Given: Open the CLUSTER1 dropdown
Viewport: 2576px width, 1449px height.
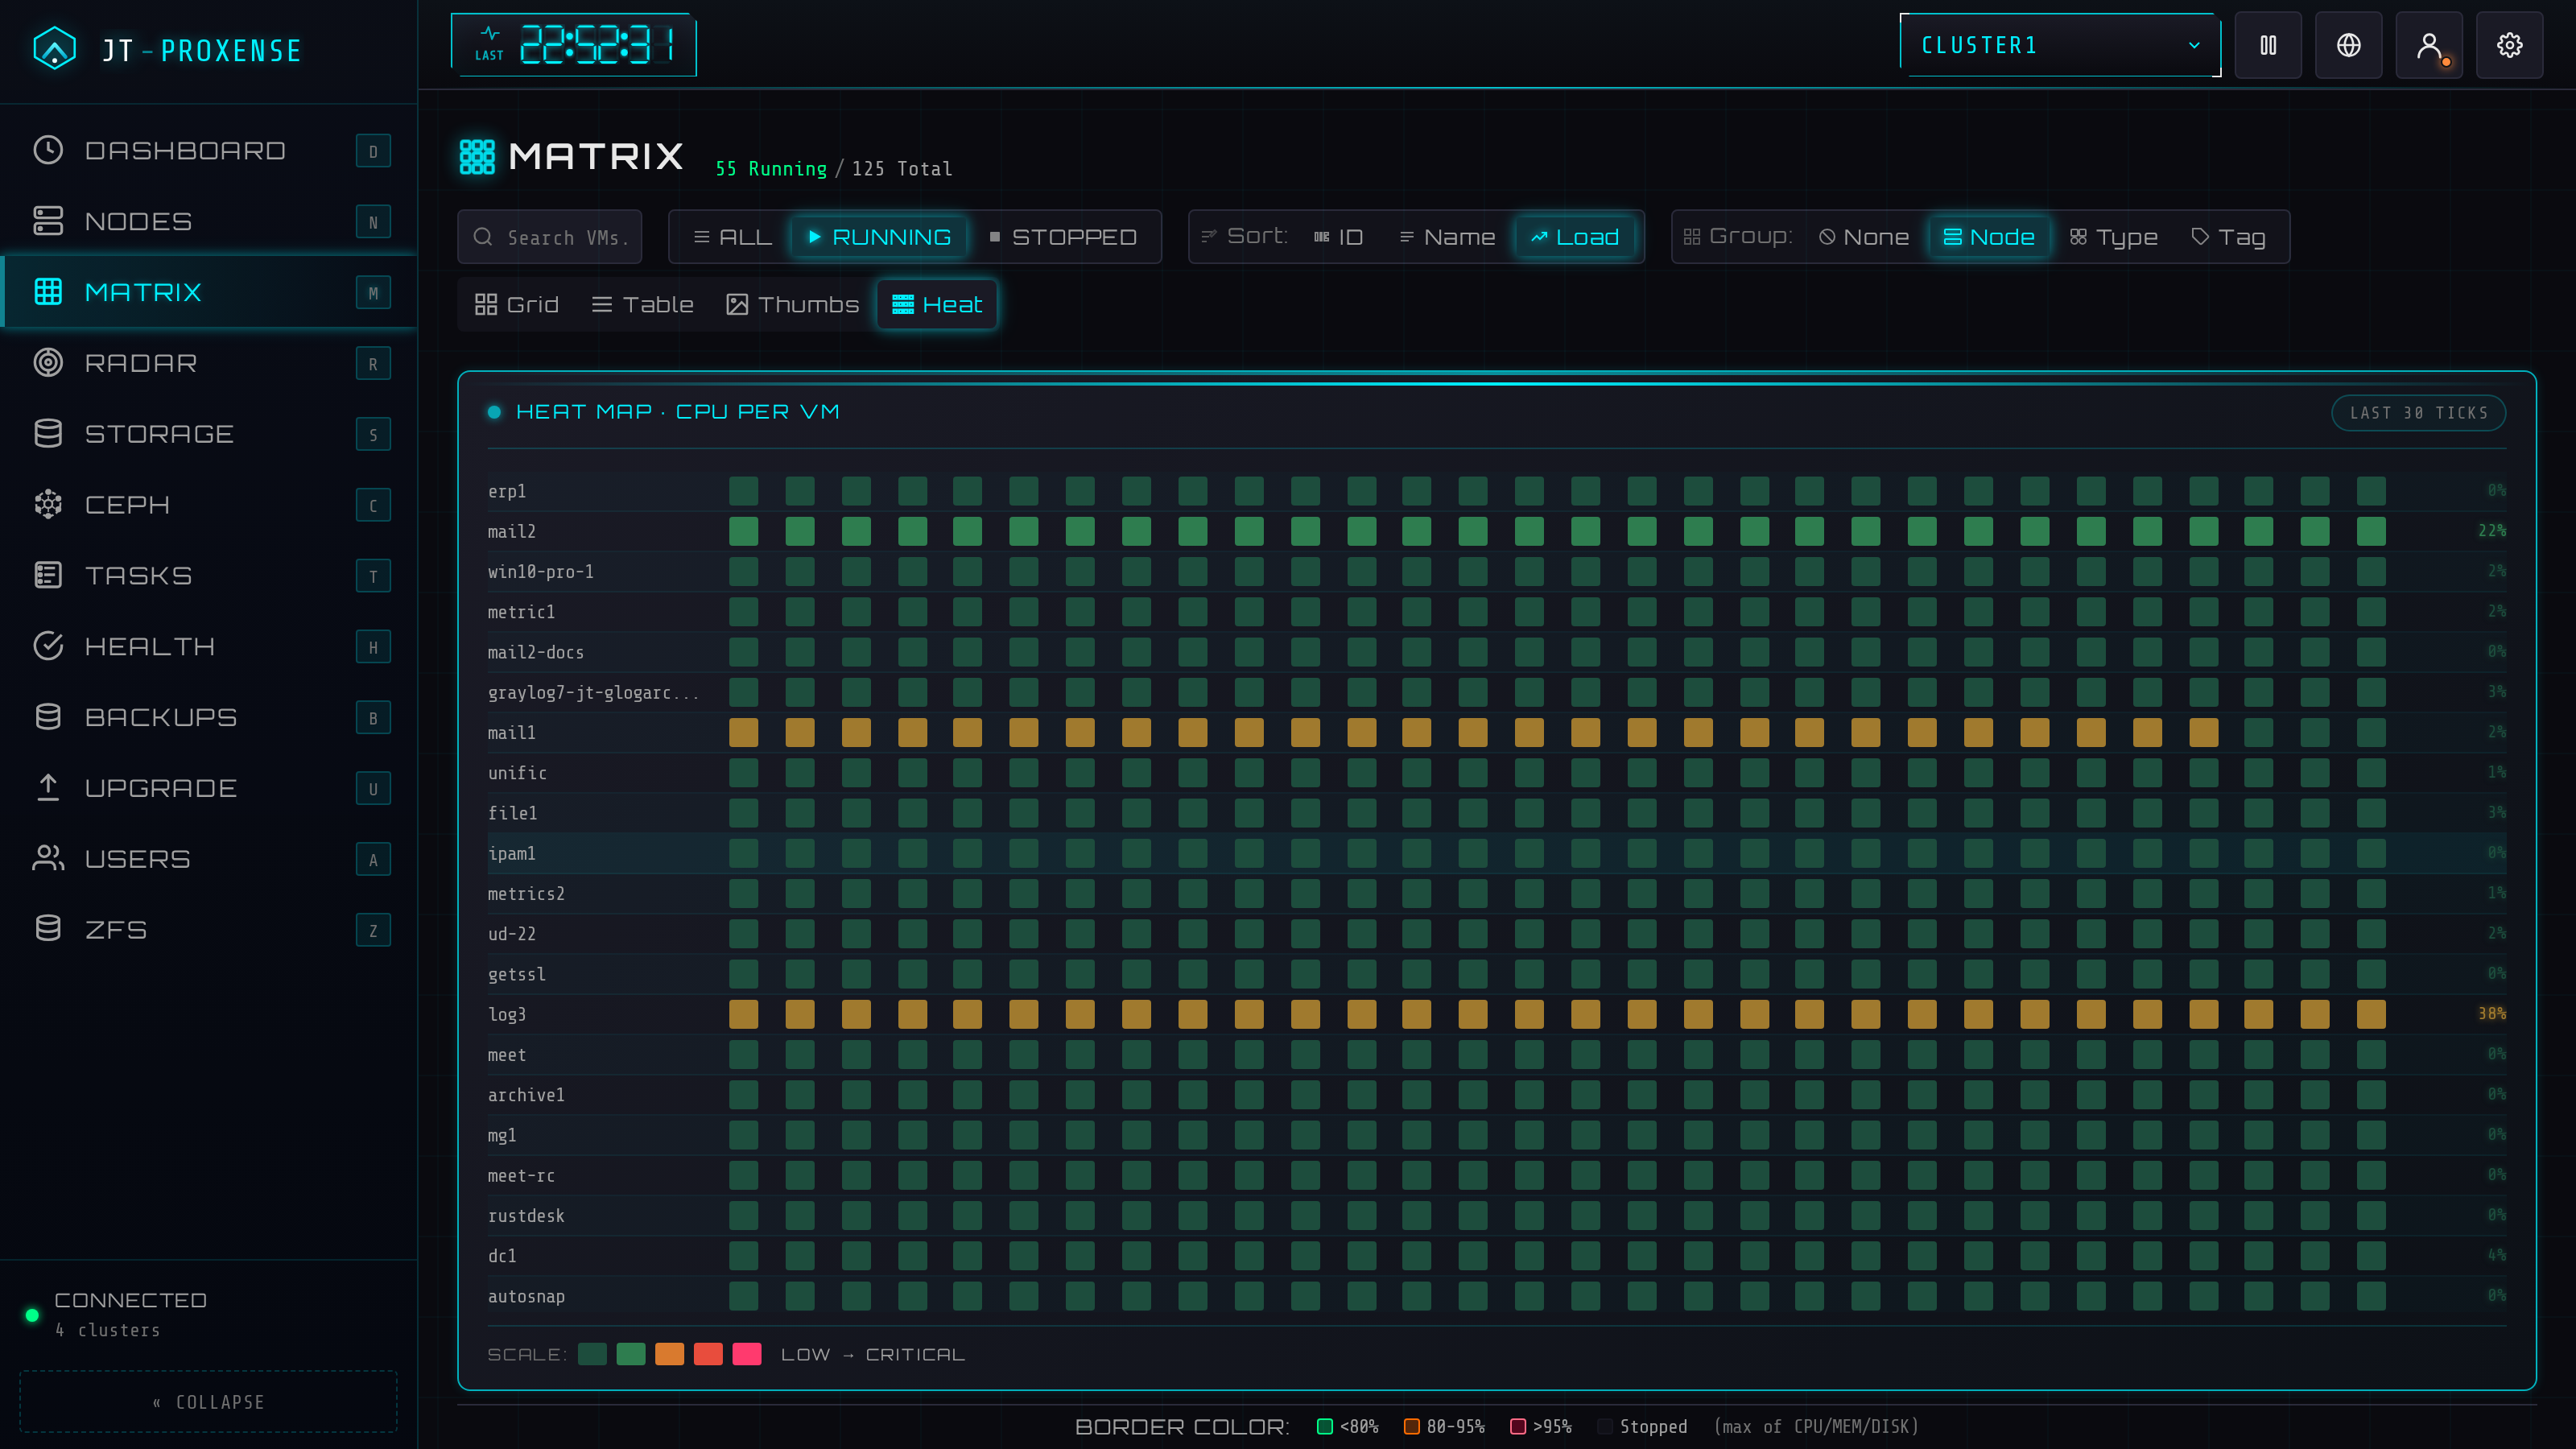Looking at the screenshot, I should [2060, 45].
